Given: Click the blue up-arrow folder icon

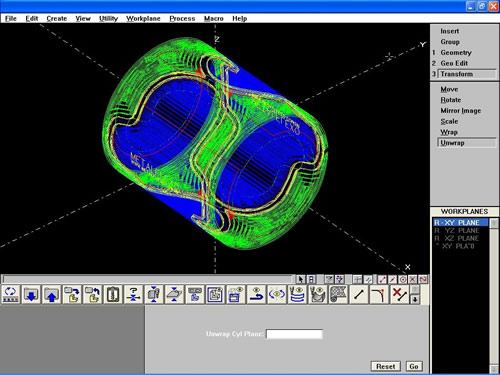Looking at the screenshot, I should [51, 294].
